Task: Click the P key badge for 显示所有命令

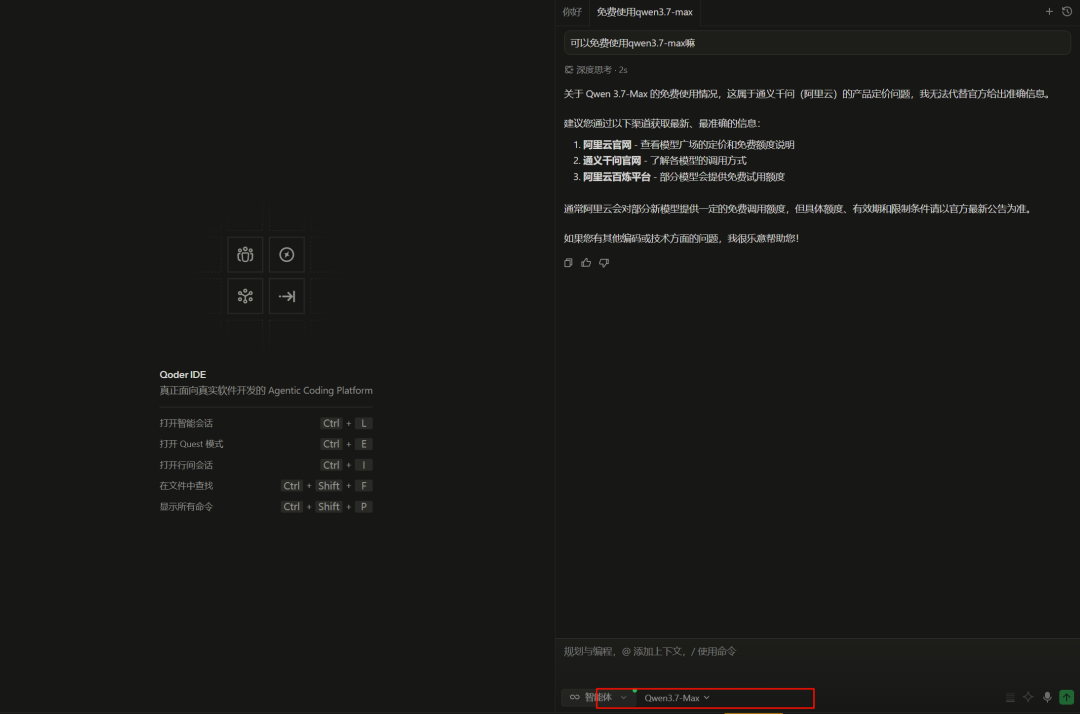Action: click(x=364, y=507)
